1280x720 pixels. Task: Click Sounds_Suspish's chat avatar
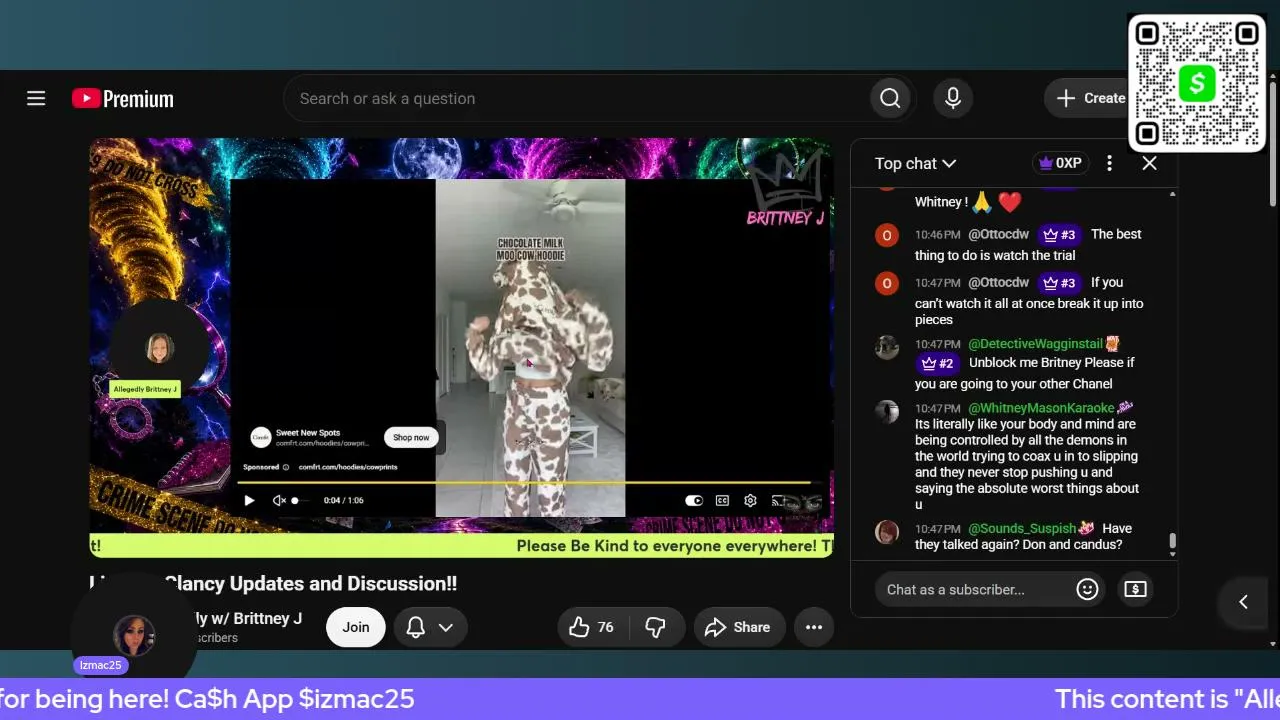pos(887,531)
